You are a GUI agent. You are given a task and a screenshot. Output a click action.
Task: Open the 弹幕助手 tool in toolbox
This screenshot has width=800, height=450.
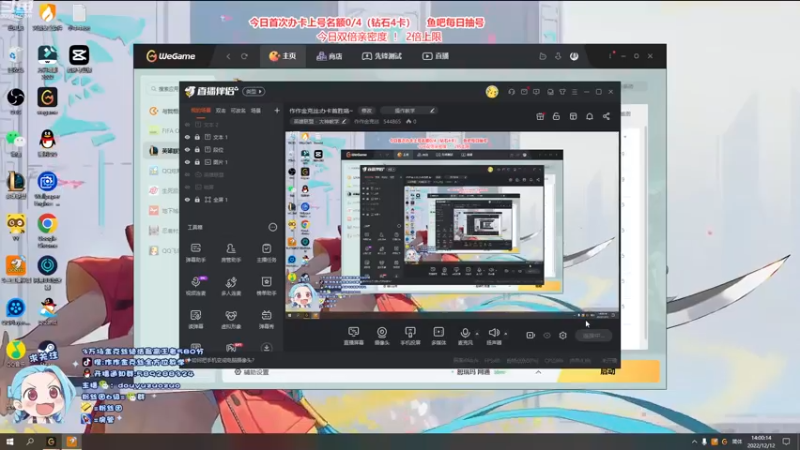[x=196, y=252]
